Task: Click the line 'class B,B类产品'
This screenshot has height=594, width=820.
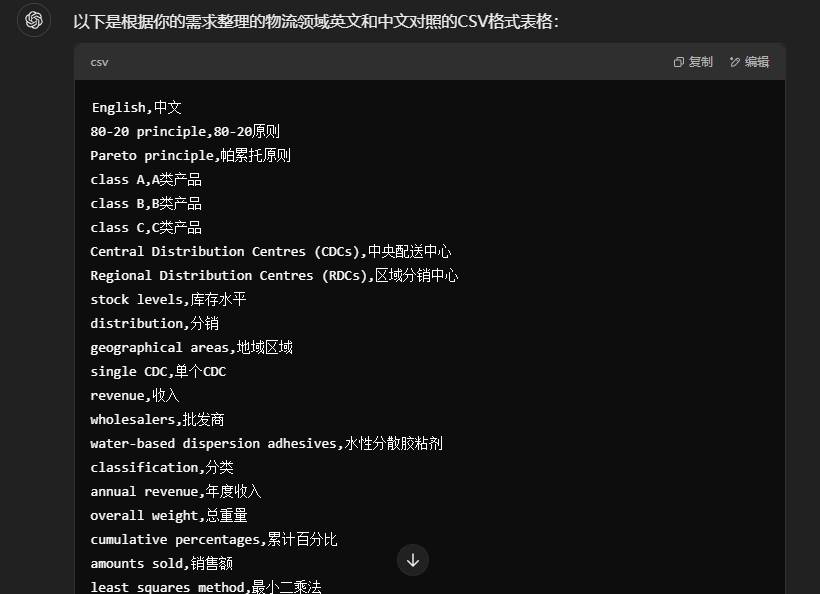Action: (146, 203)
